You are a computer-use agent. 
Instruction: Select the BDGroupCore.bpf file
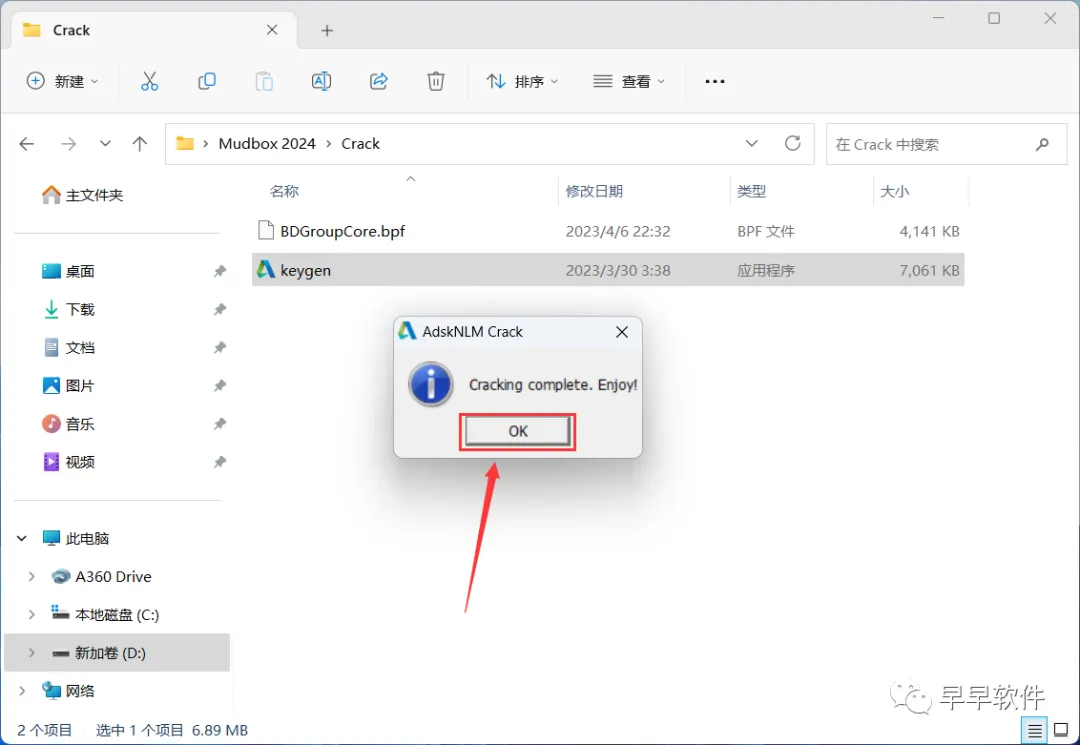608,231
